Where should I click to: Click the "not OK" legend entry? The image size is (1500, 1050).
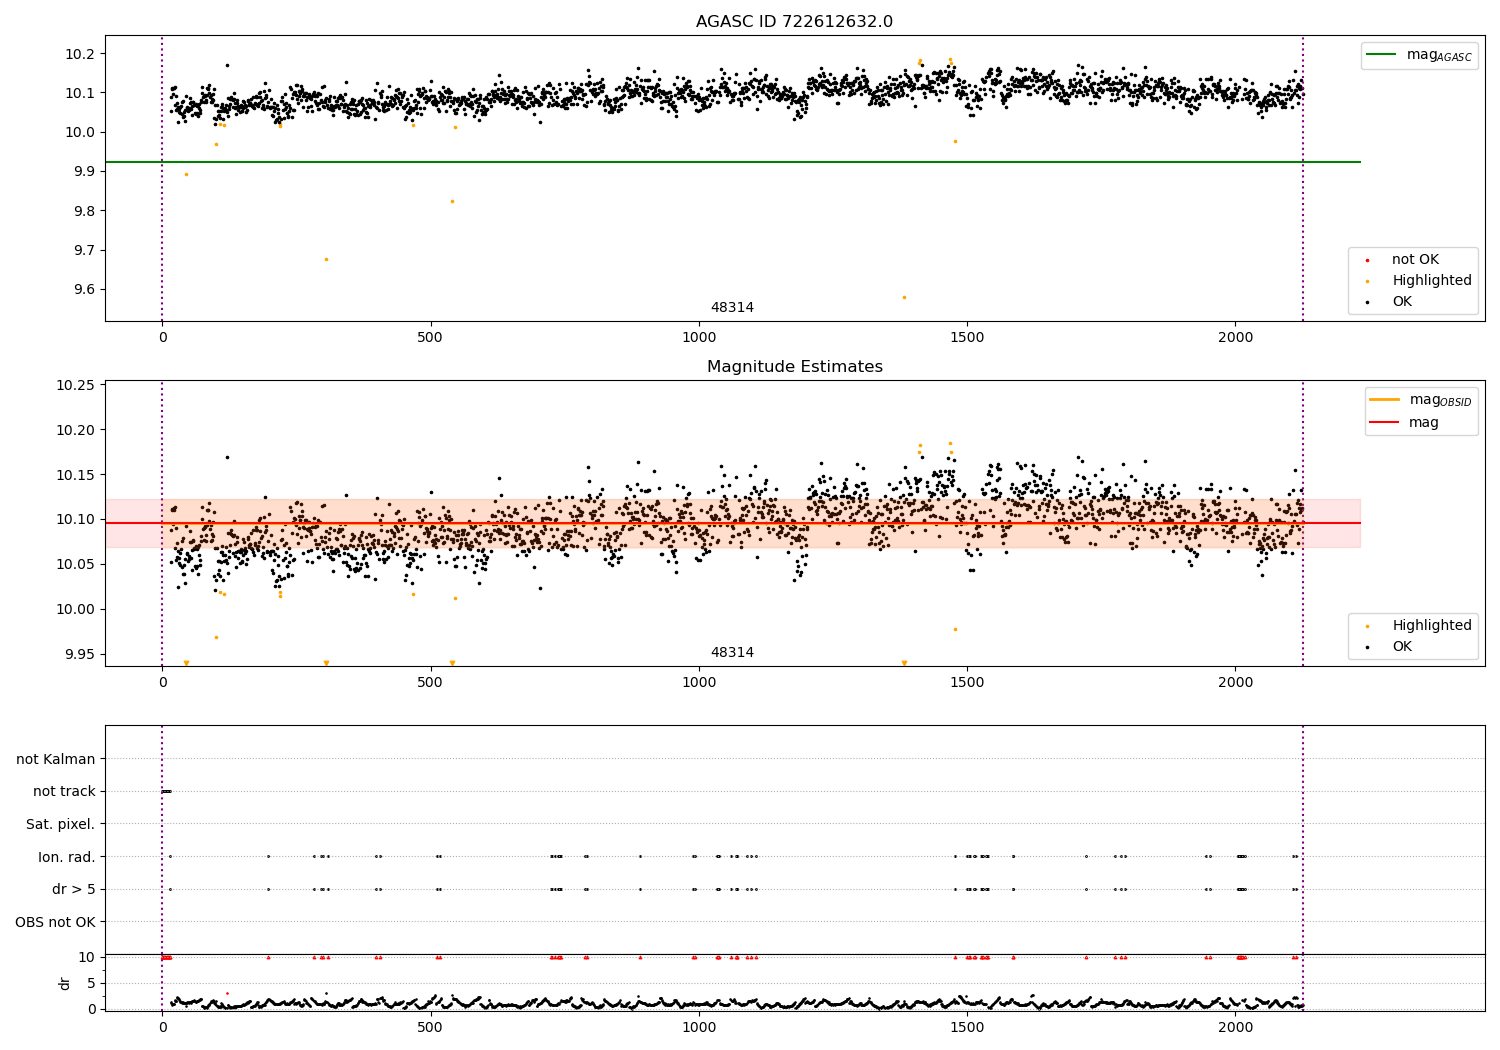1415,260
